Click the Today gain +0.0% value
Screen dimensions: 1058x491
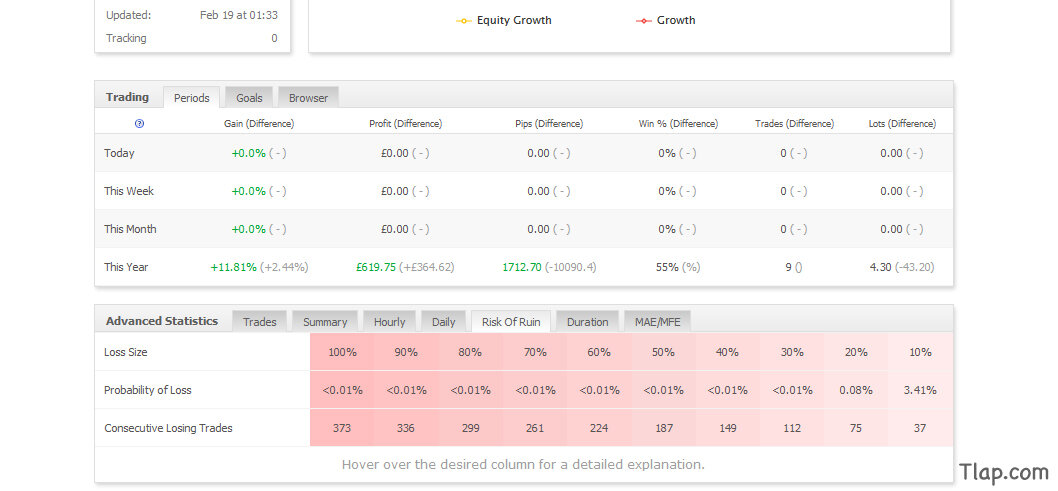coord(248,153)
